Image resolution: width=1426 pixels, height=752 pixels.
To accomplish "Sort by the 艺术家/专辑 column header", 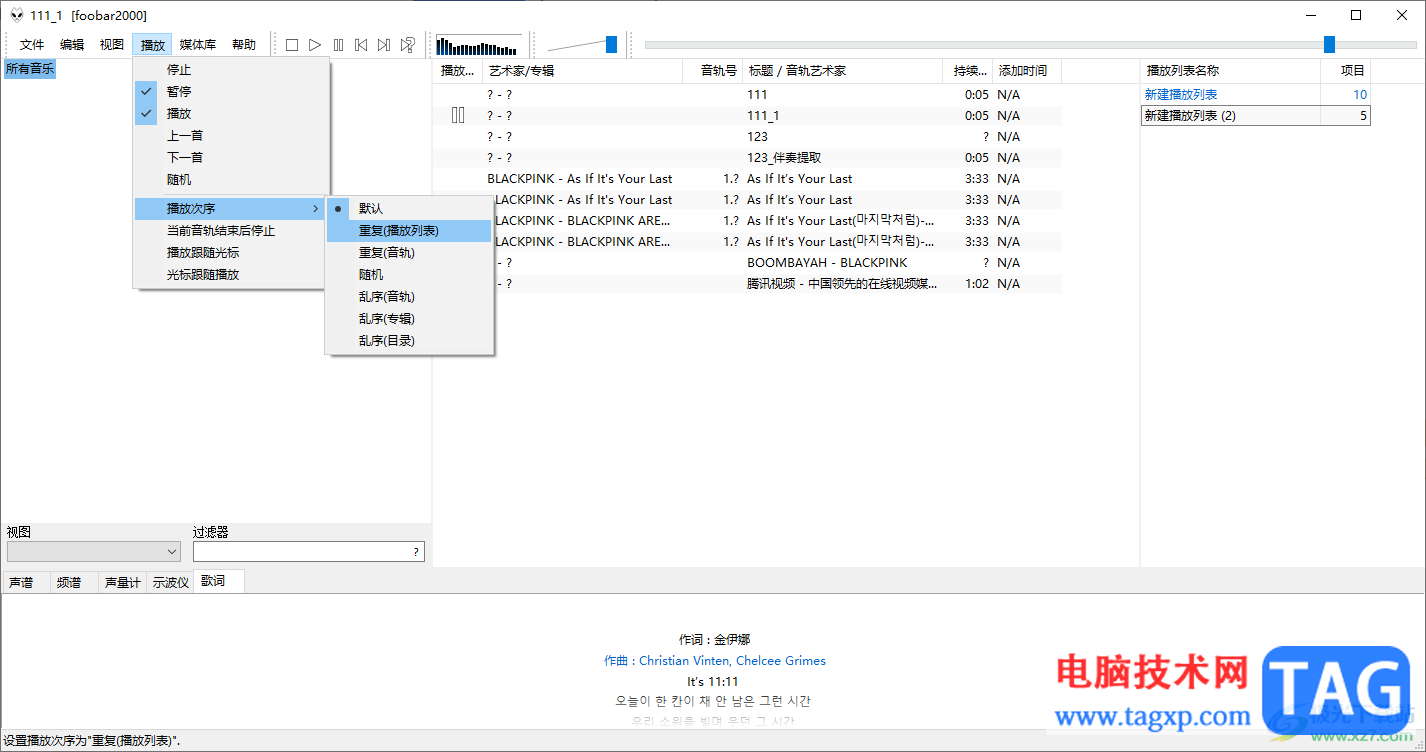I will [x=583, y=71].
